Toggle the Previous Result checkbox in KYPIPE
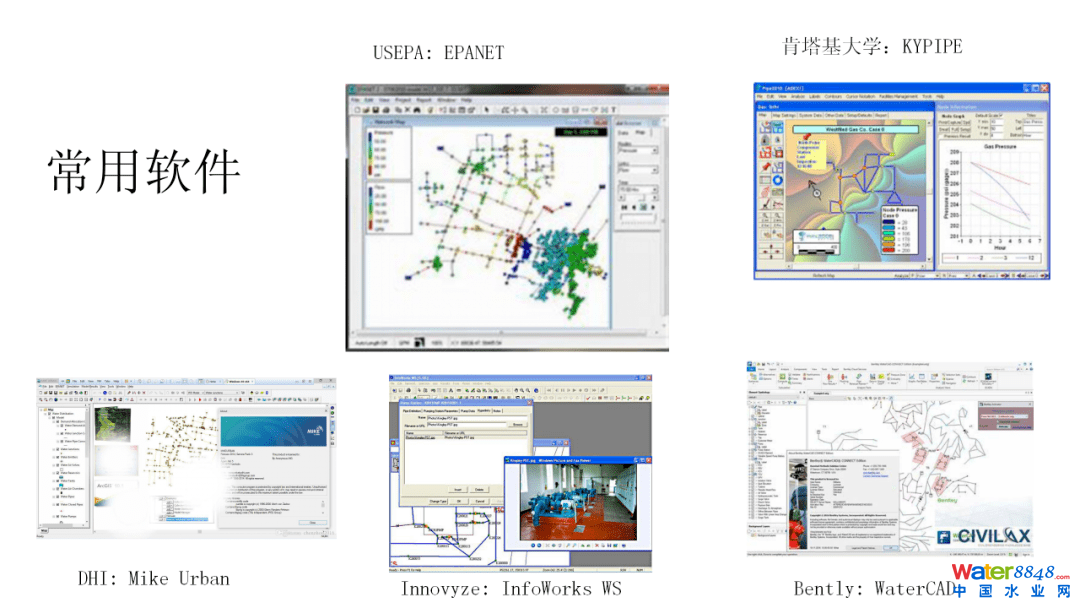Viewport: 1080px width, 608px height. pyautogui.click(x=940, y=135)
